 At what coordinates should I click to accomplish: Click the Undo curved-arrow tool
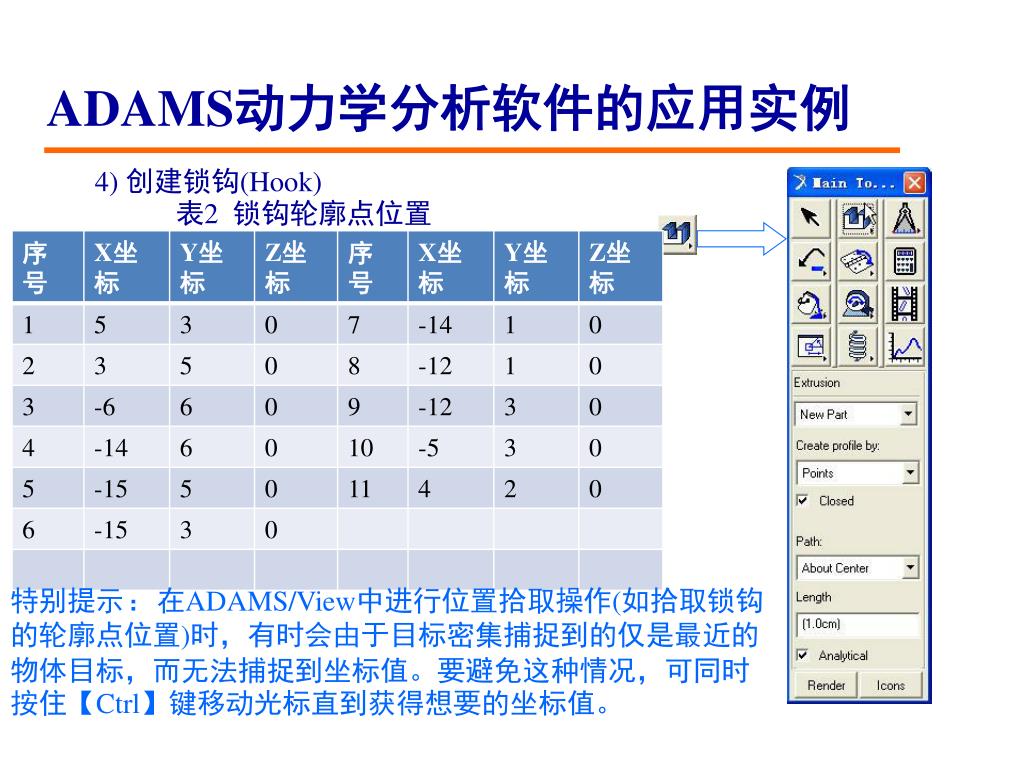click(810, 261)
